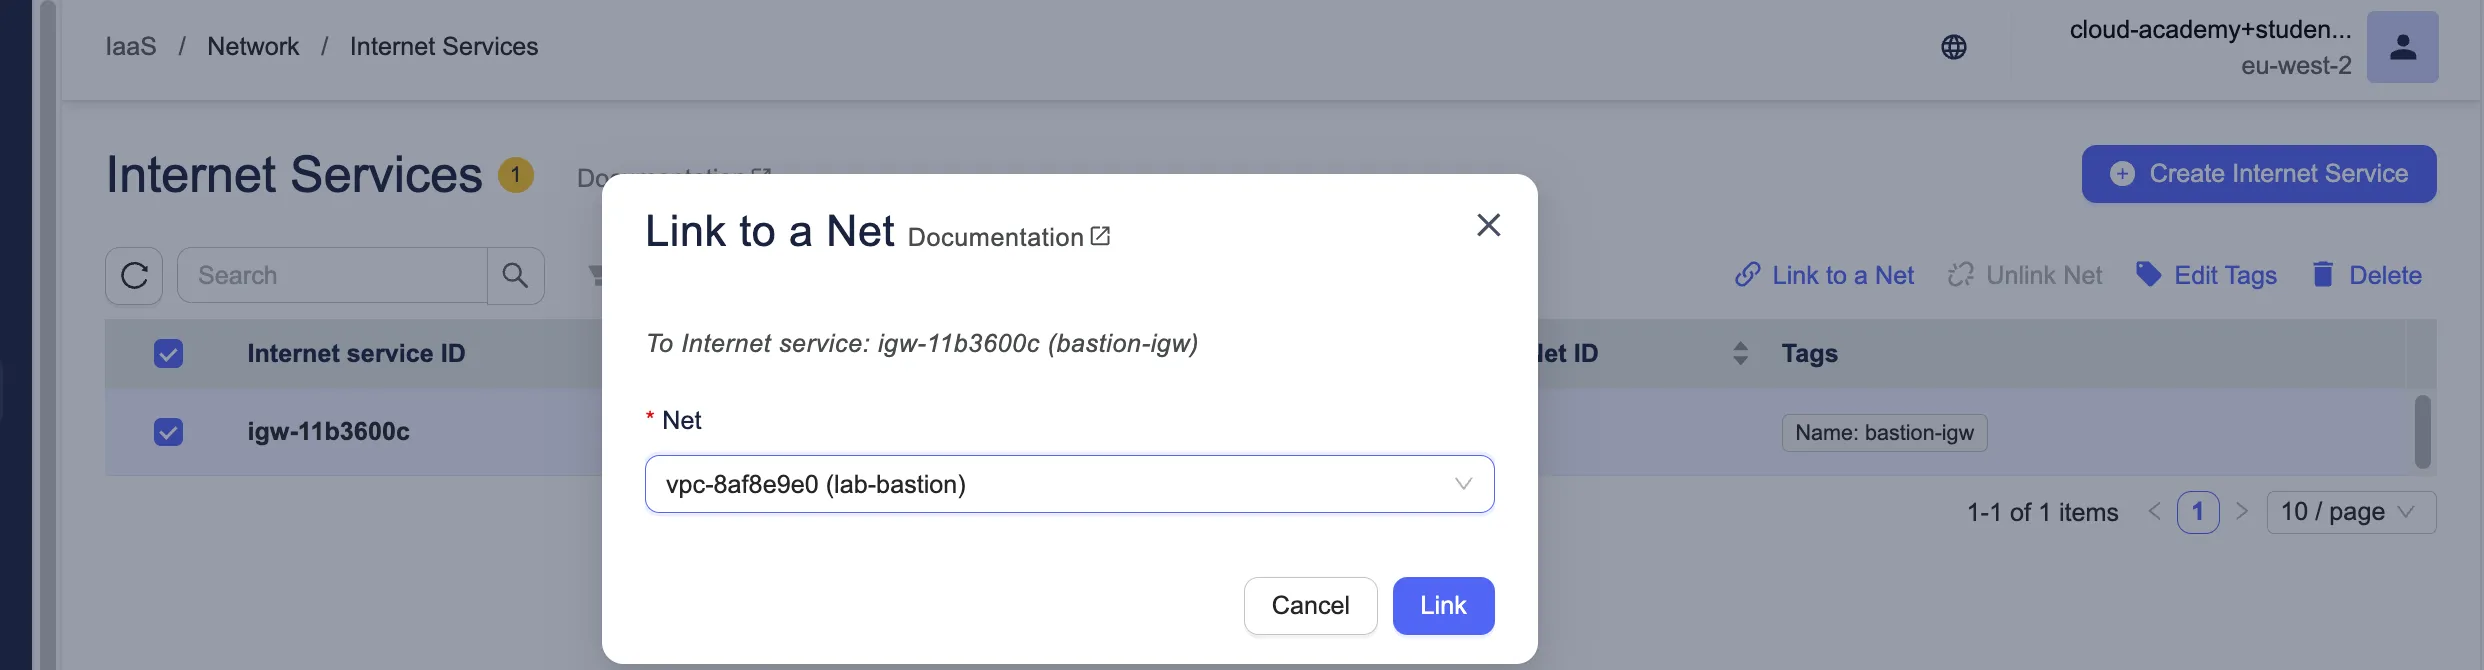Close the Link to a Net dialog
This screenshot has width=2484, height=670.
click(1488, 225)
